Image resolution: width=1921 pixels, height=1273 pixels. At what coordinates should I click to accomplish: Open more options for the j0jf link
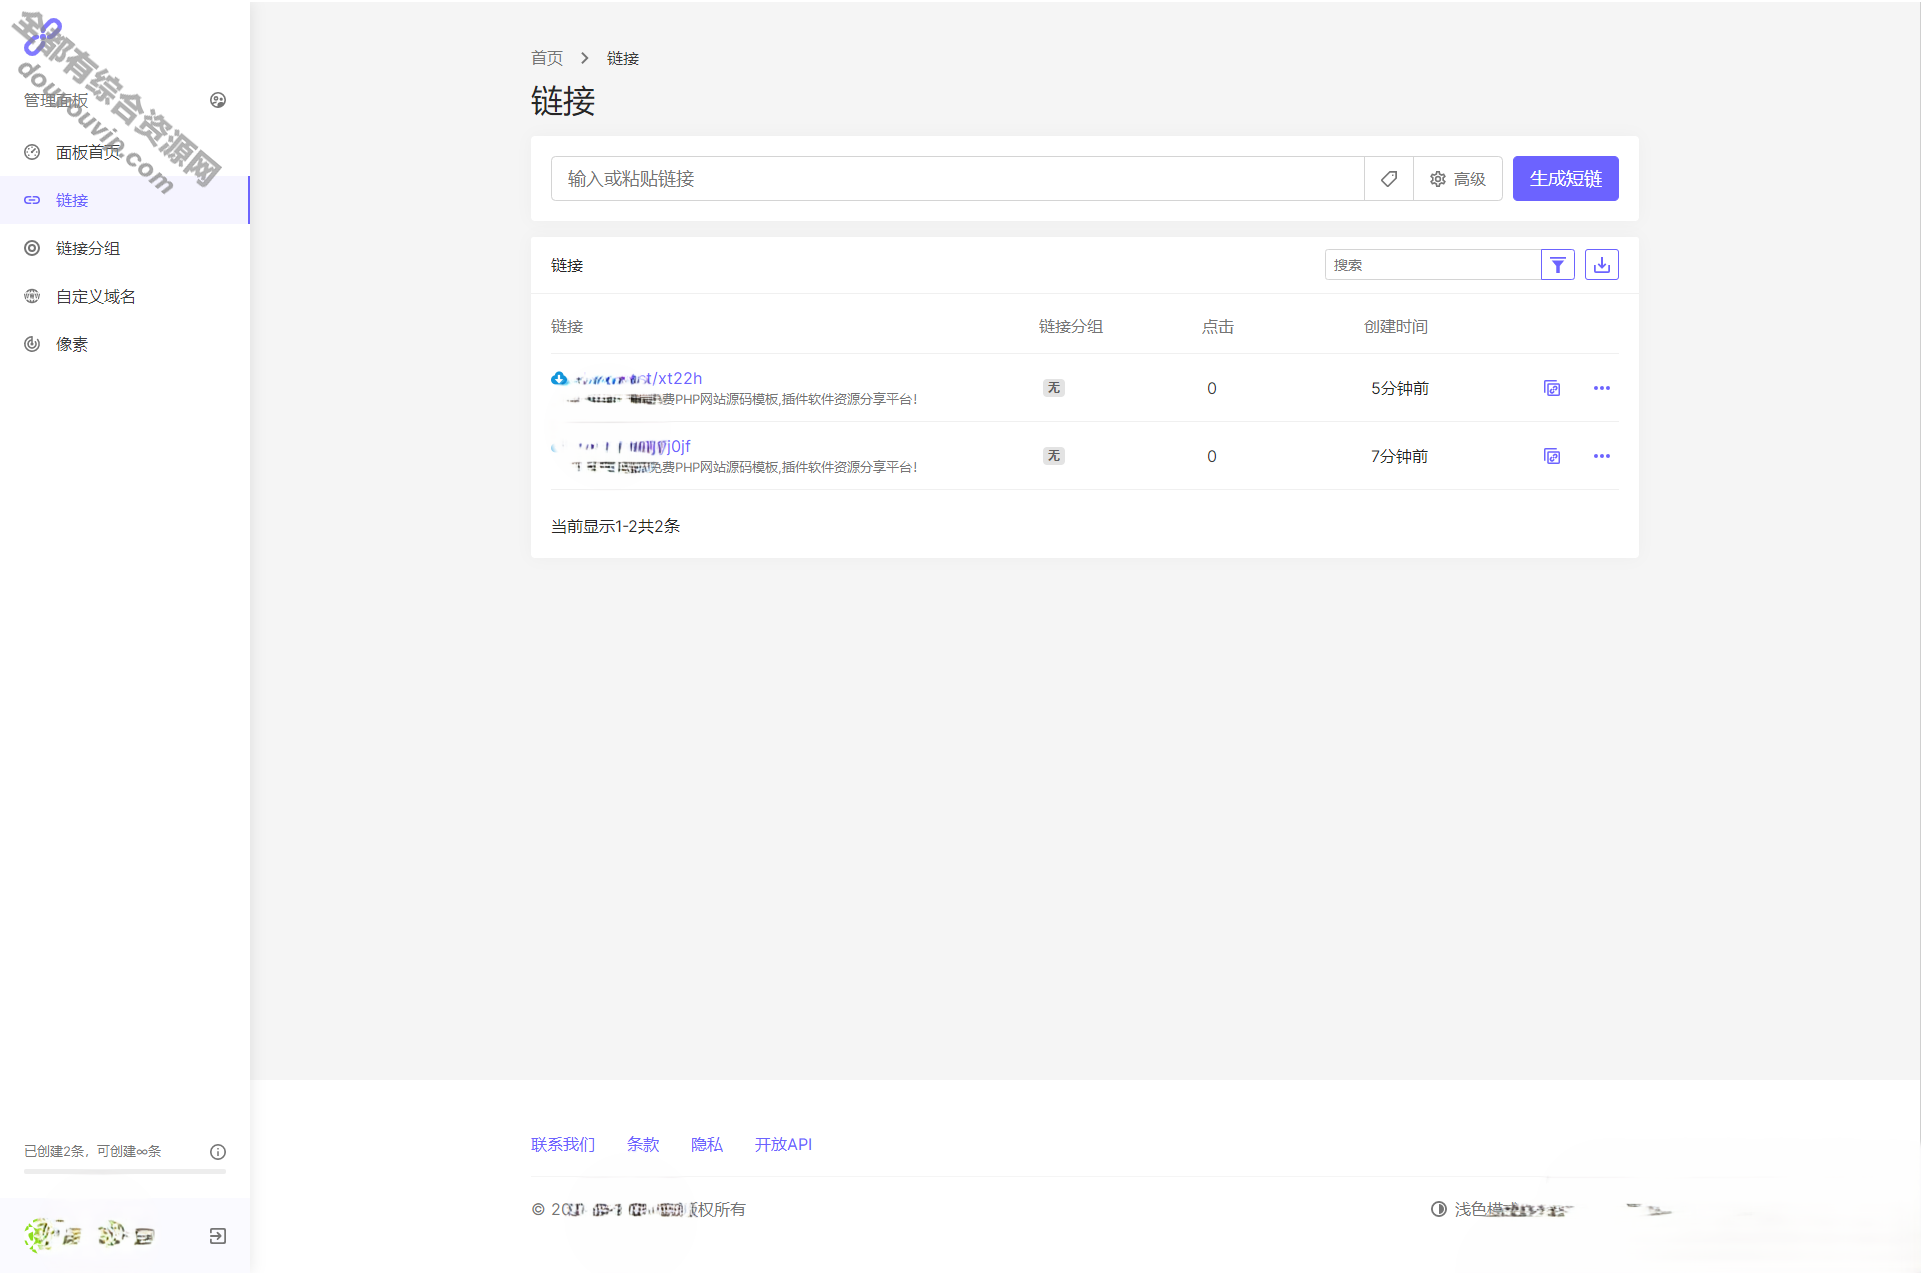[x=1602, y=456]
